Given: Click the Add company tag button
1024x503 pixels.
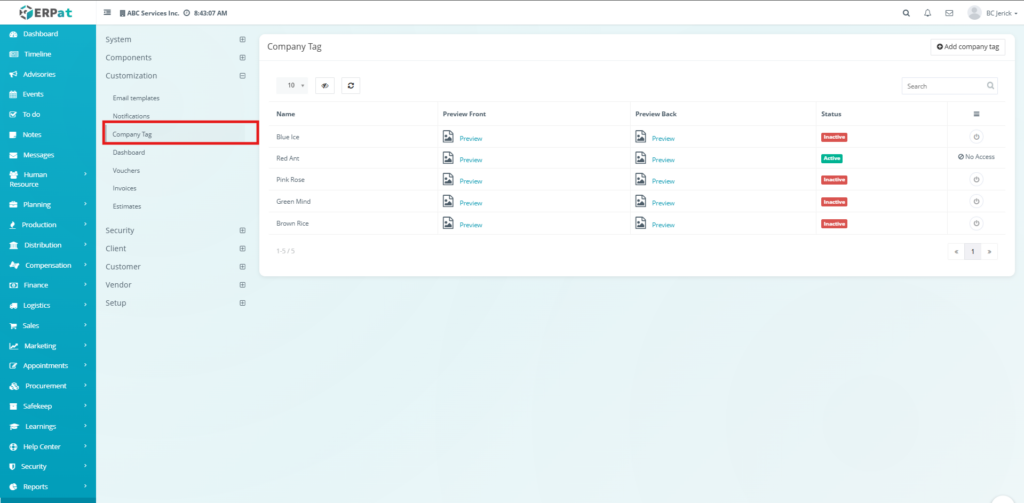Looking at the screenshot, I should tap(967, 47).
